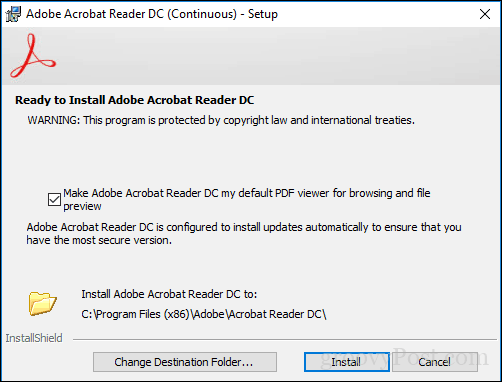The width and height of the screenshot is (502, 382).
Task: Start installation with the Install button
Action: click(x=347, y=362)
